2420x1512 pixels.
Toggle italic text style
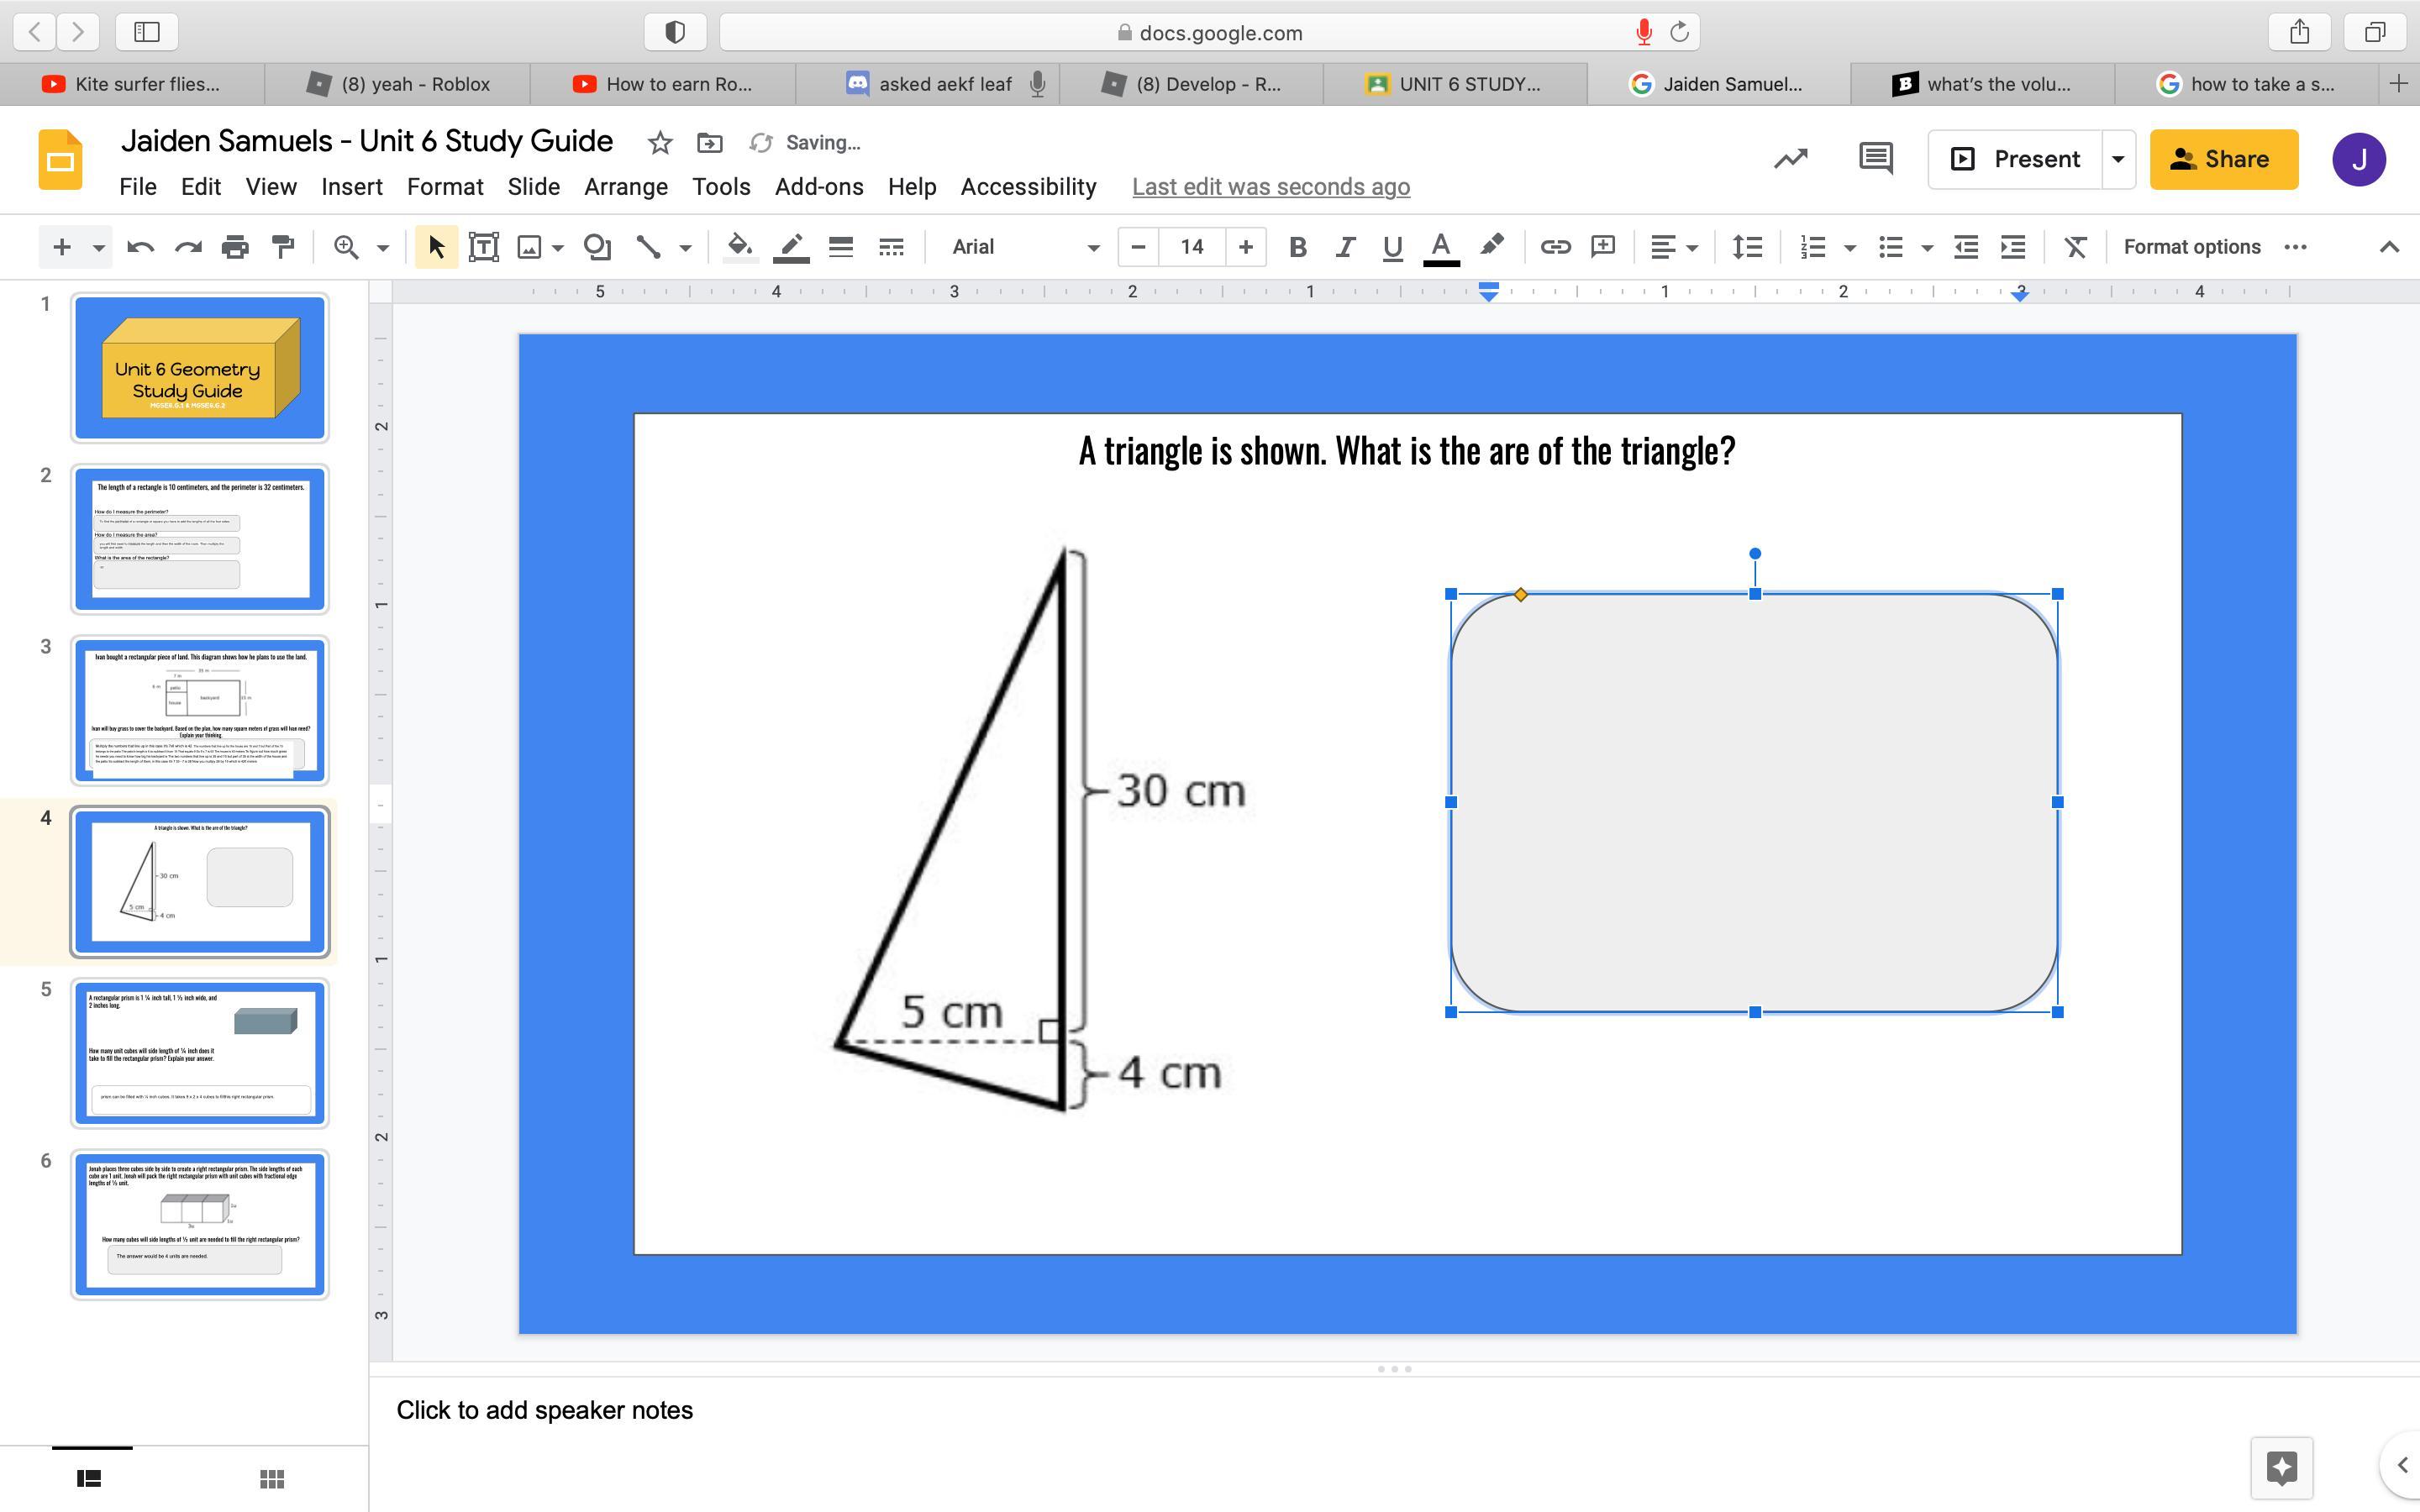(1345, 247)
